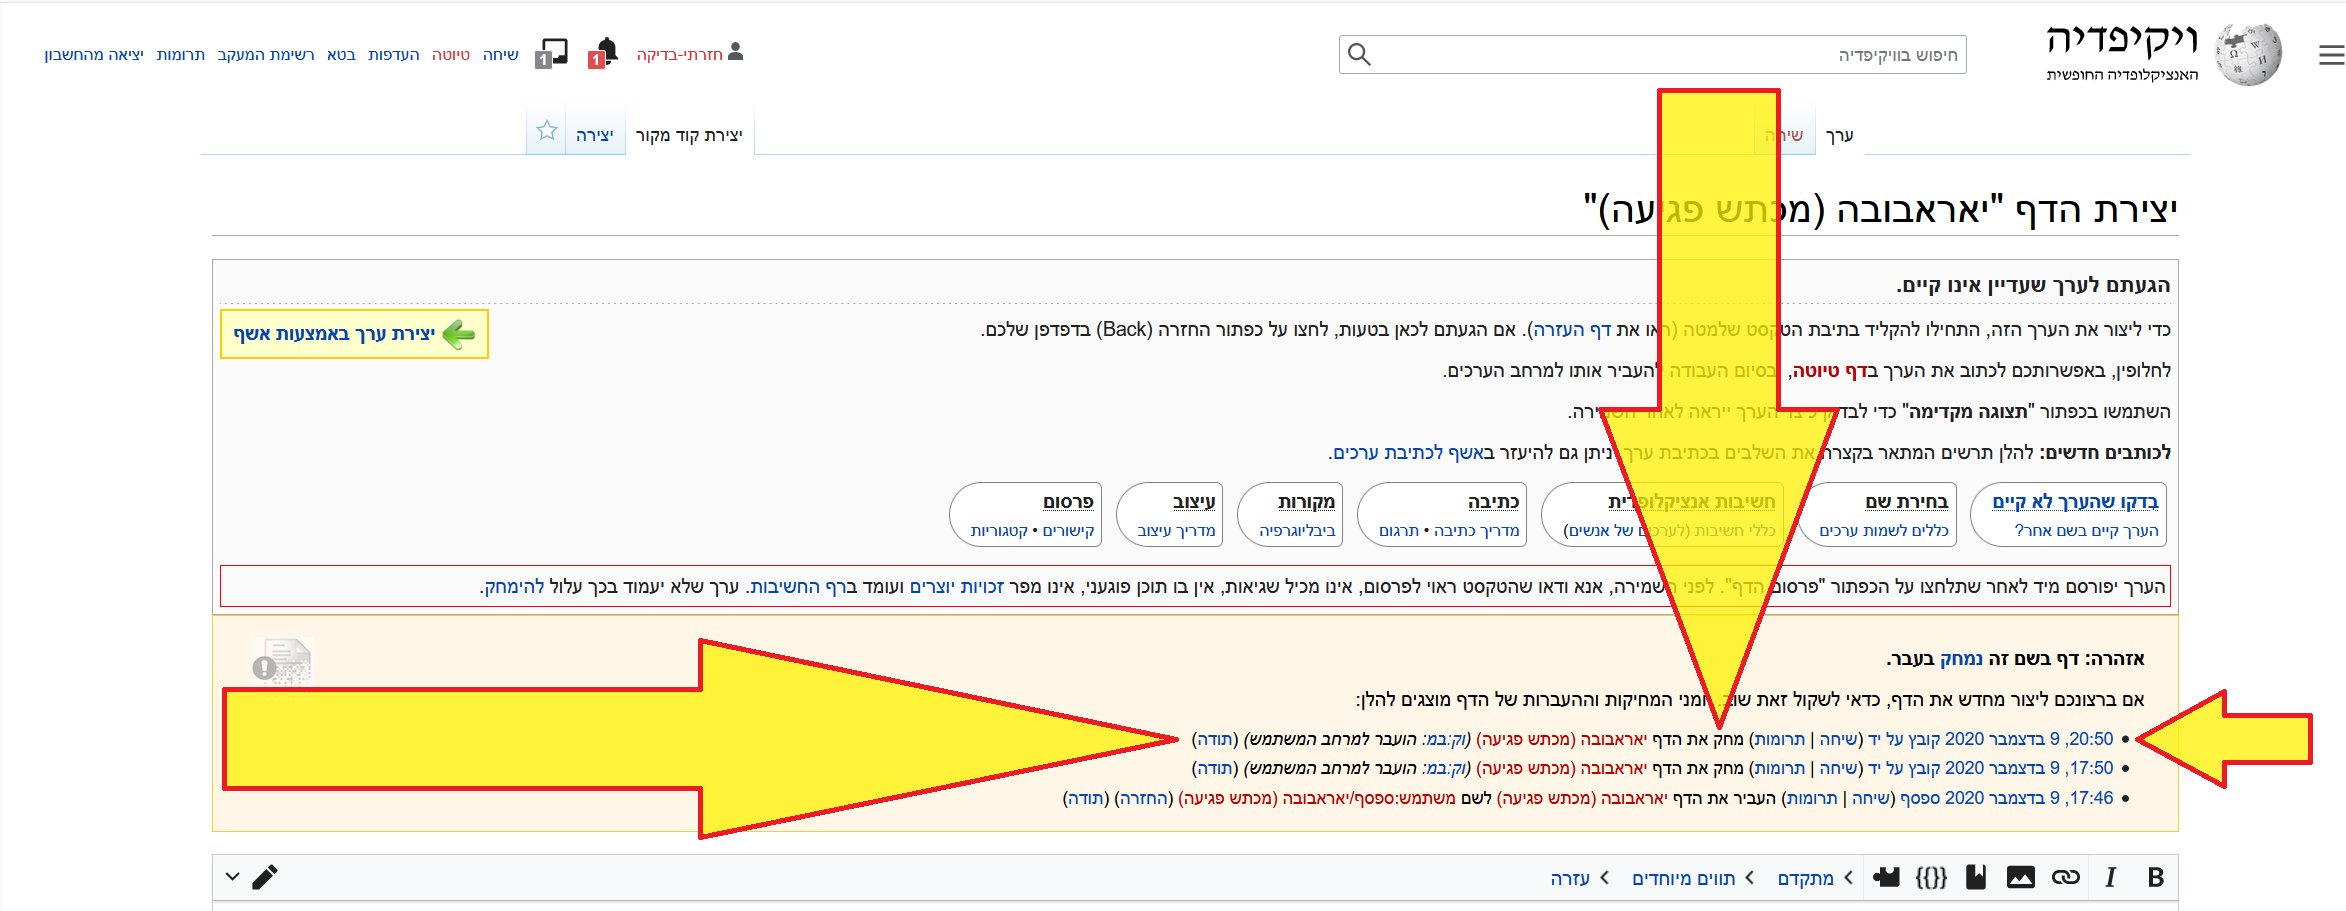Open the 'נמחק' link in the warning

(x=1961, y=659)
